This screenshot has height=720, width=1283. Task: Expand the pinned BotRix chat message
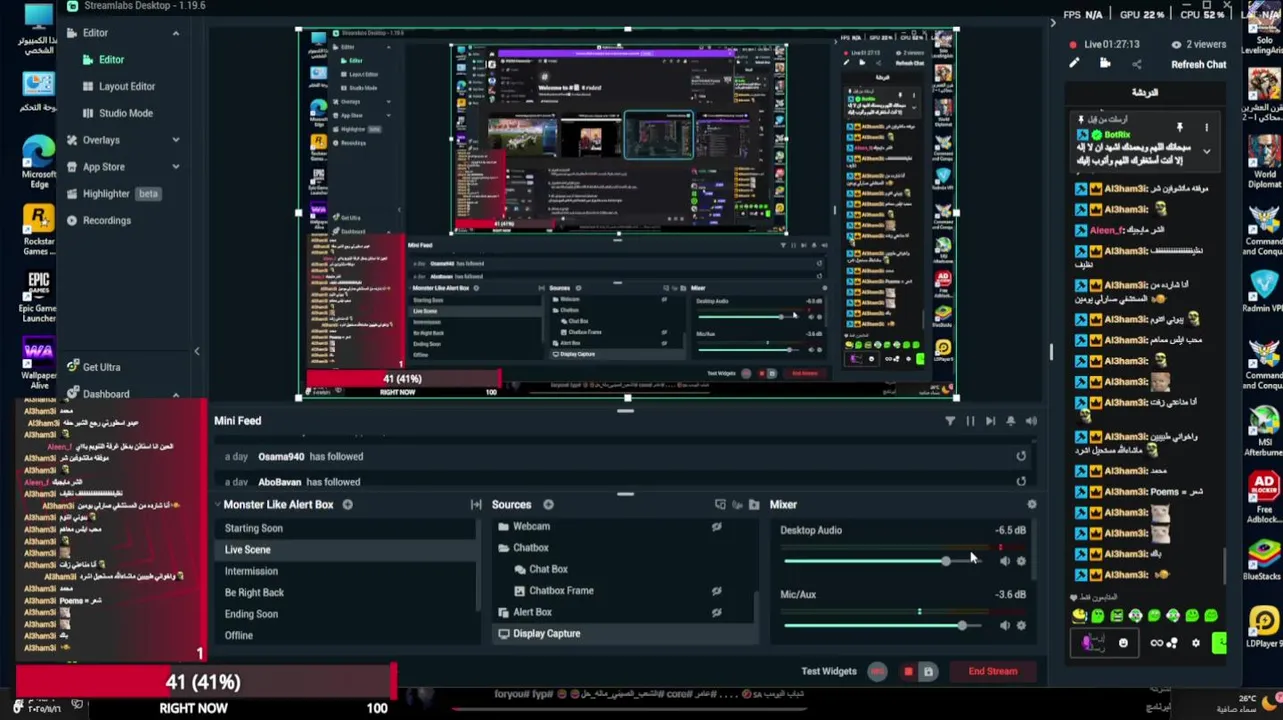[x=1206, y=152]
